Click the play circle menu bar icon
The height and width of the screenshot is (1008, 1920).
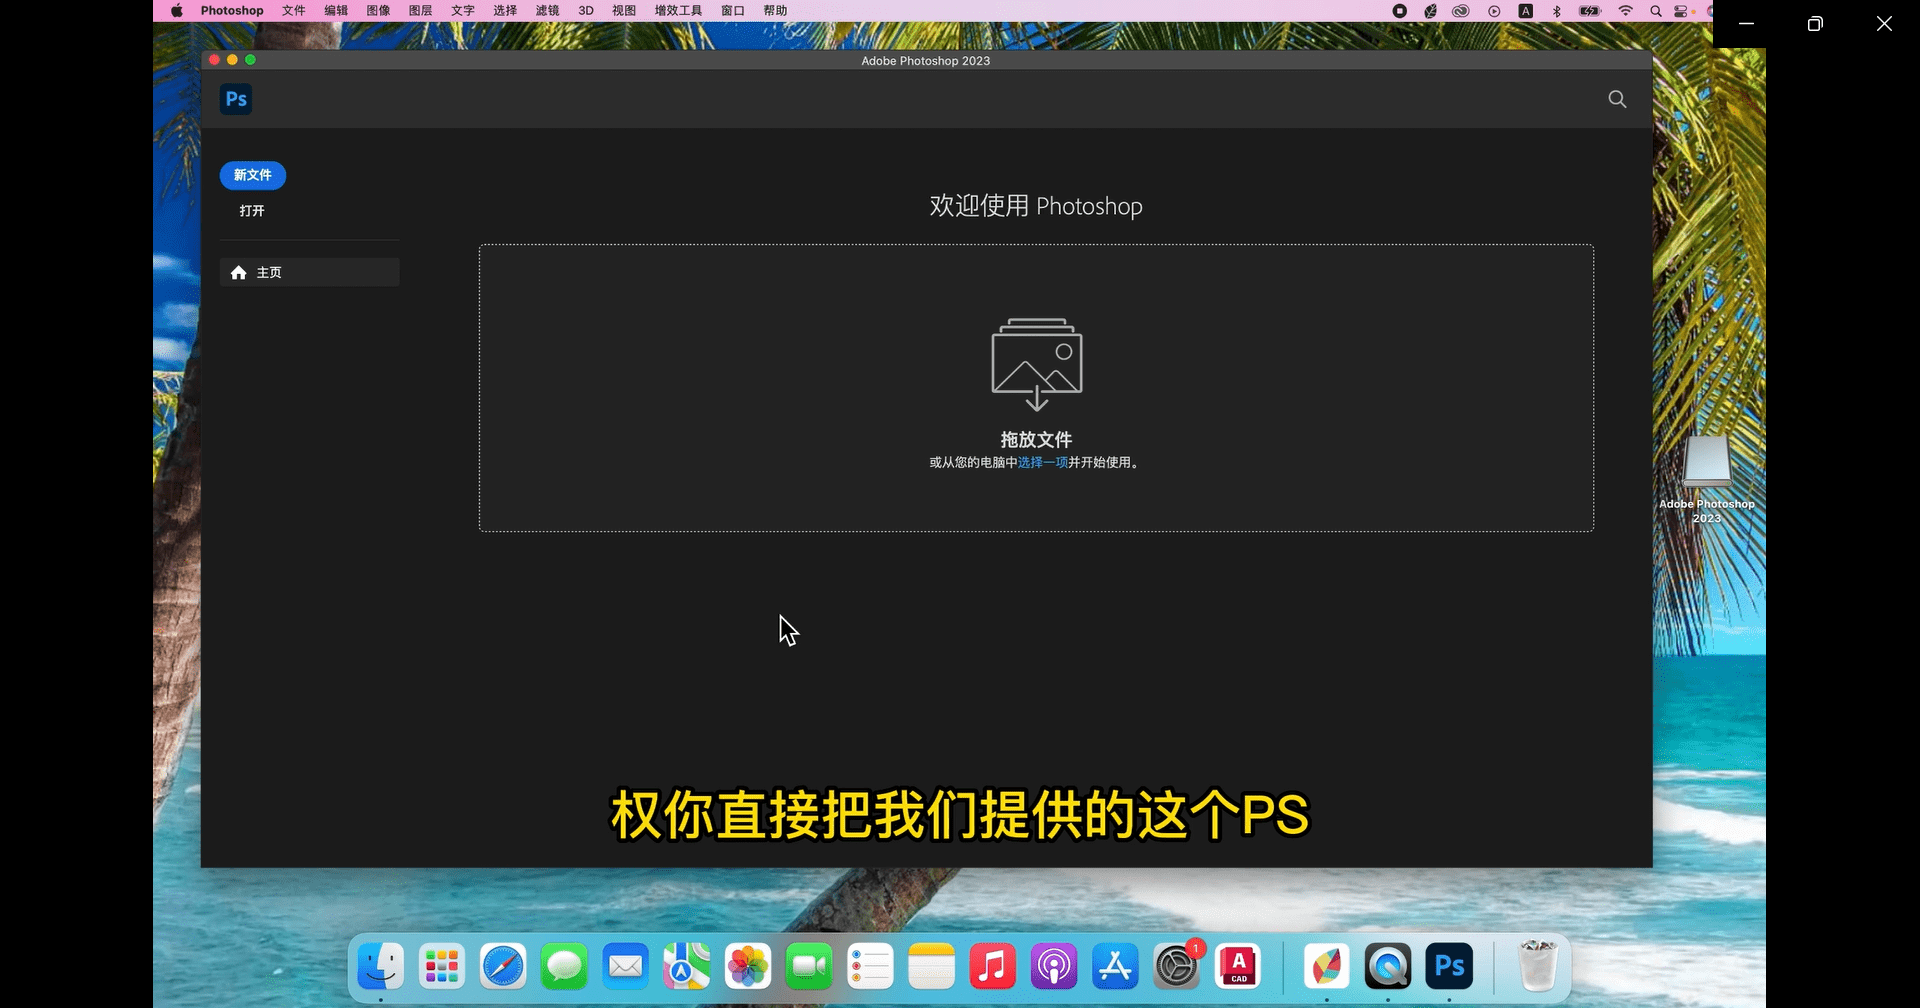1494,11
